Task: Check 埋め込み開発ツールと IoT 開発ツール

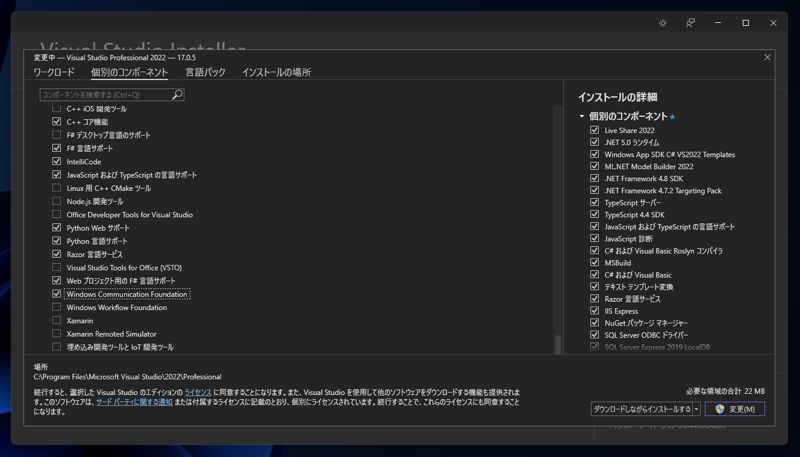Action: pos(56,347)
